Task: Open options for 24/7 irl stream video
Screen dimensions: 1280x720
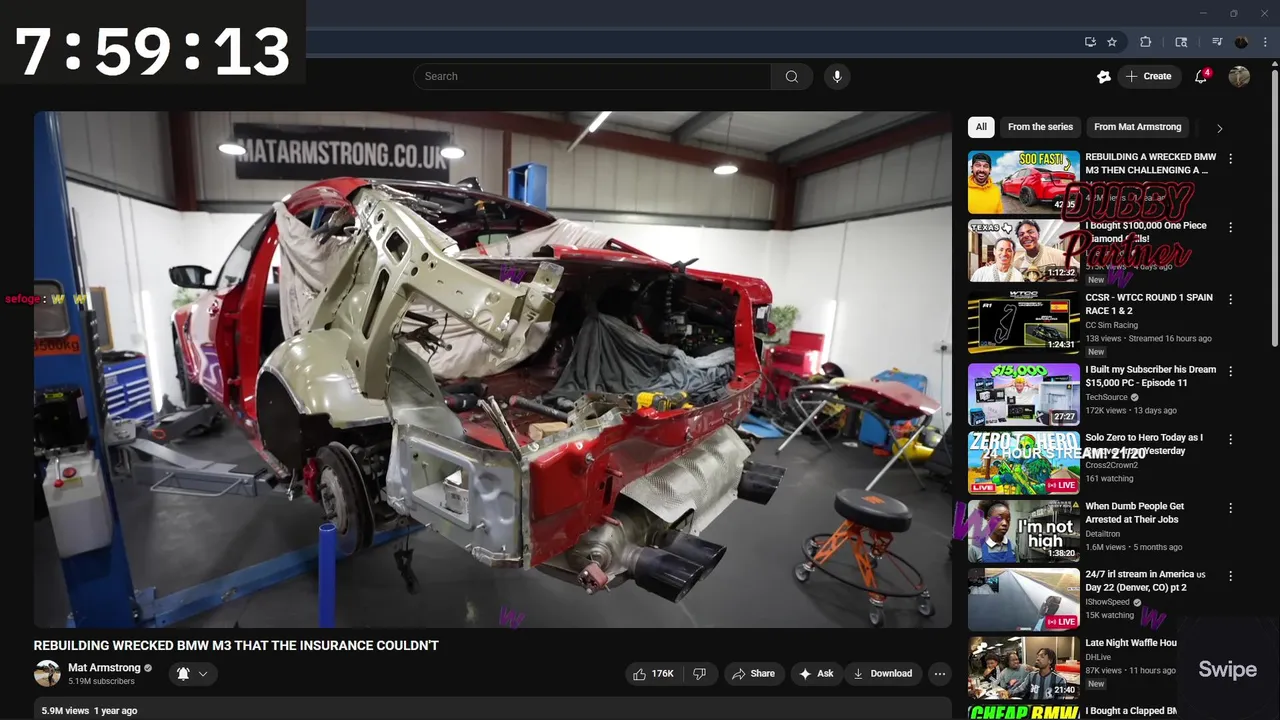Action: tap(1230, 576)
